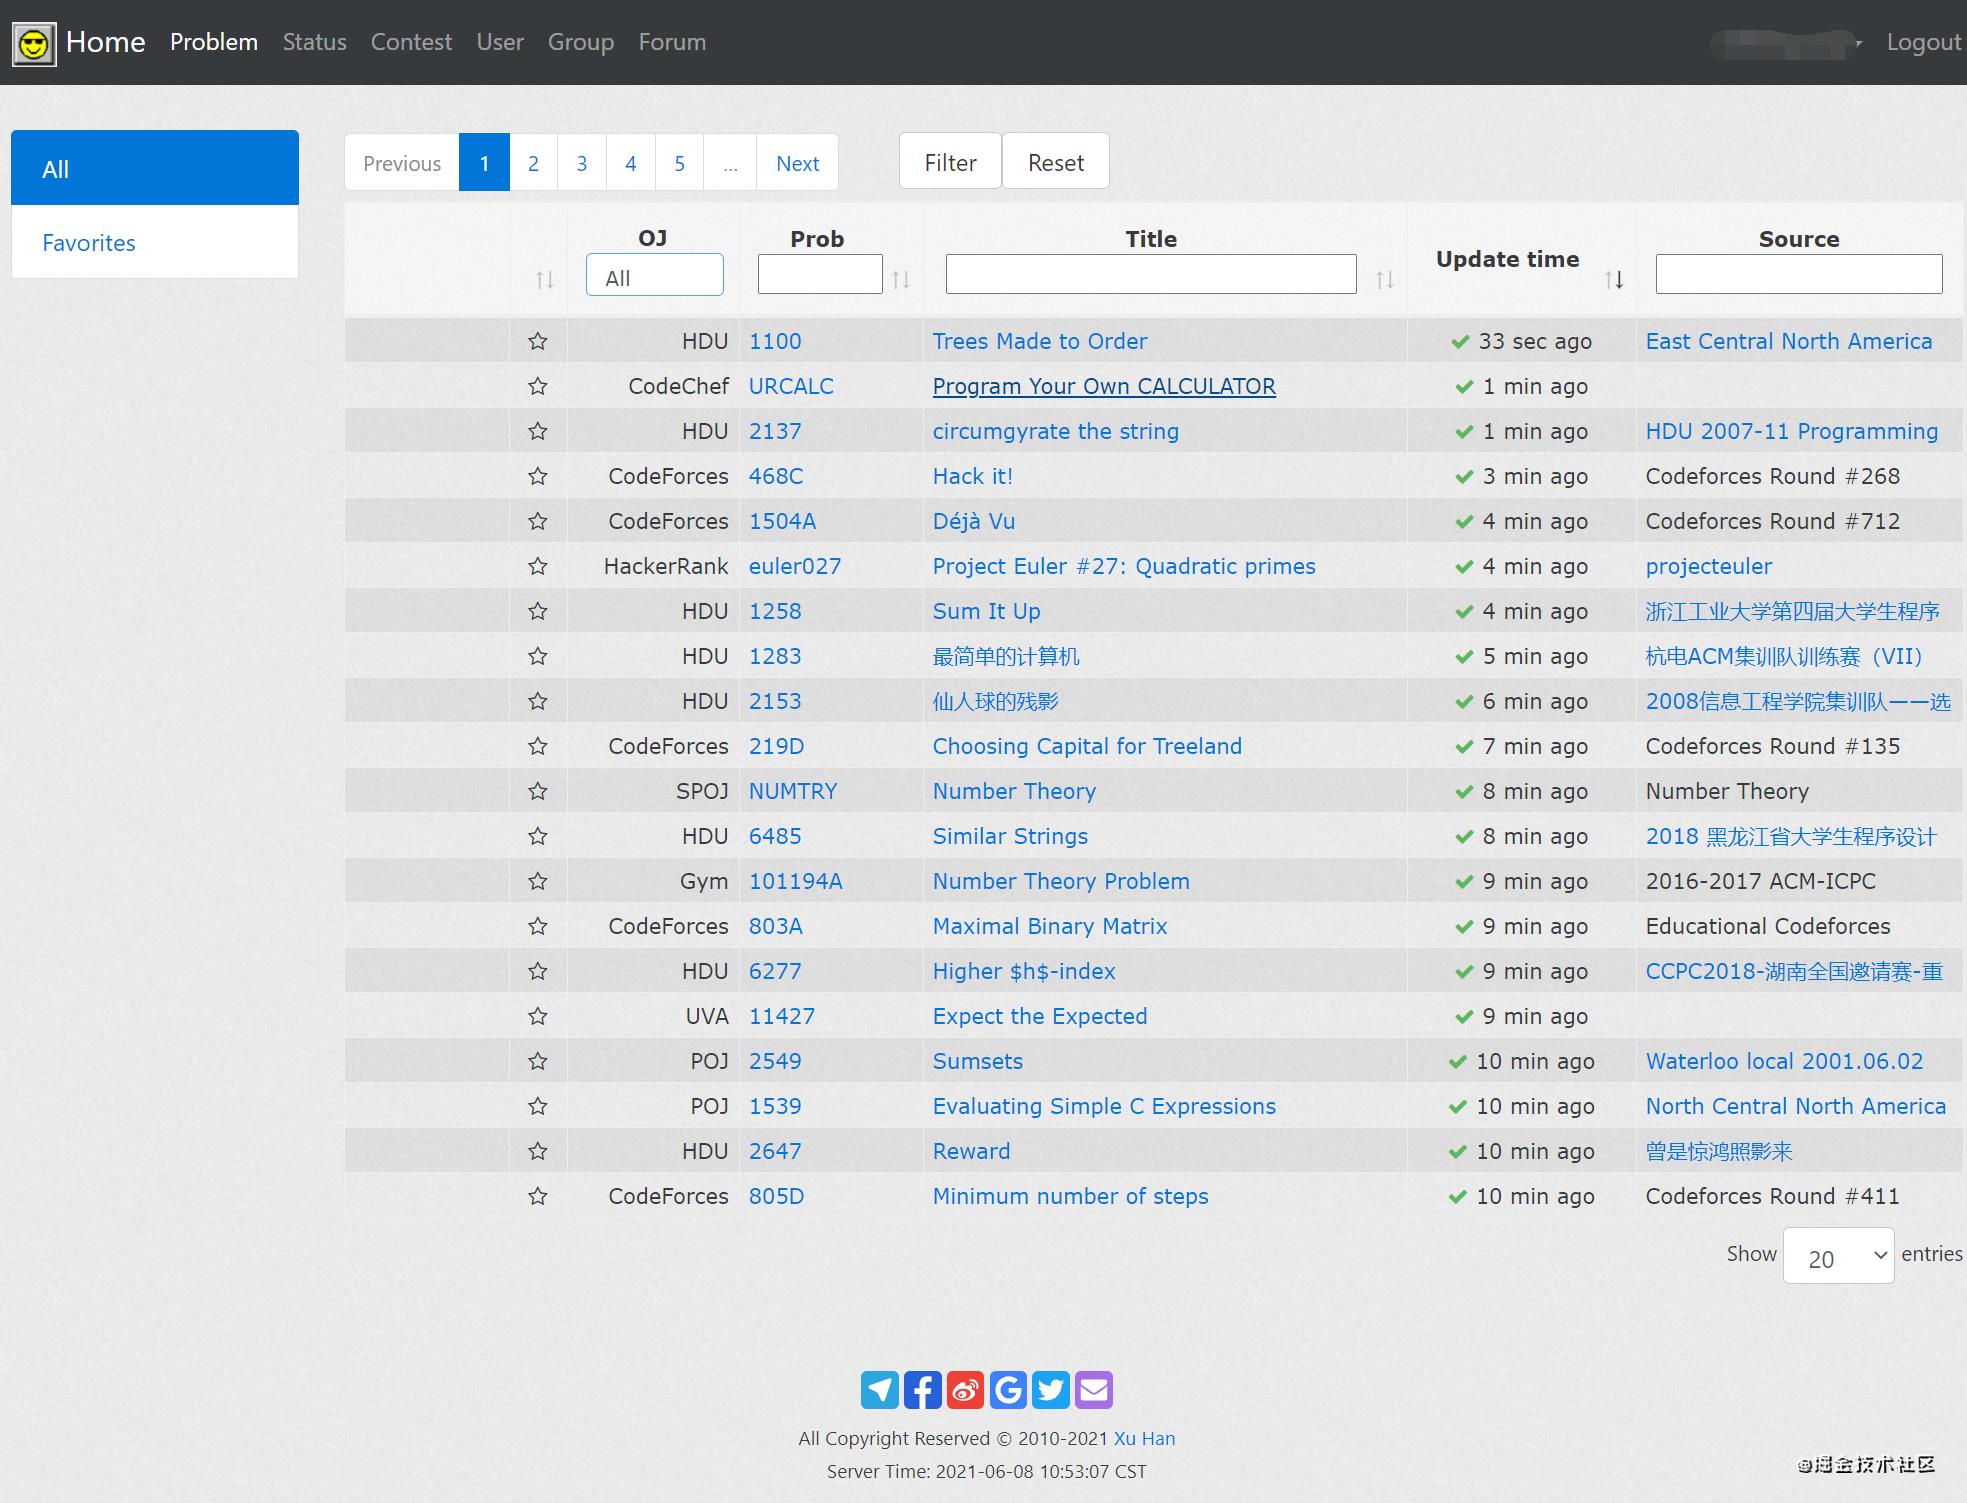Go to page 2

pyautogui.click(x=534, y=163)
